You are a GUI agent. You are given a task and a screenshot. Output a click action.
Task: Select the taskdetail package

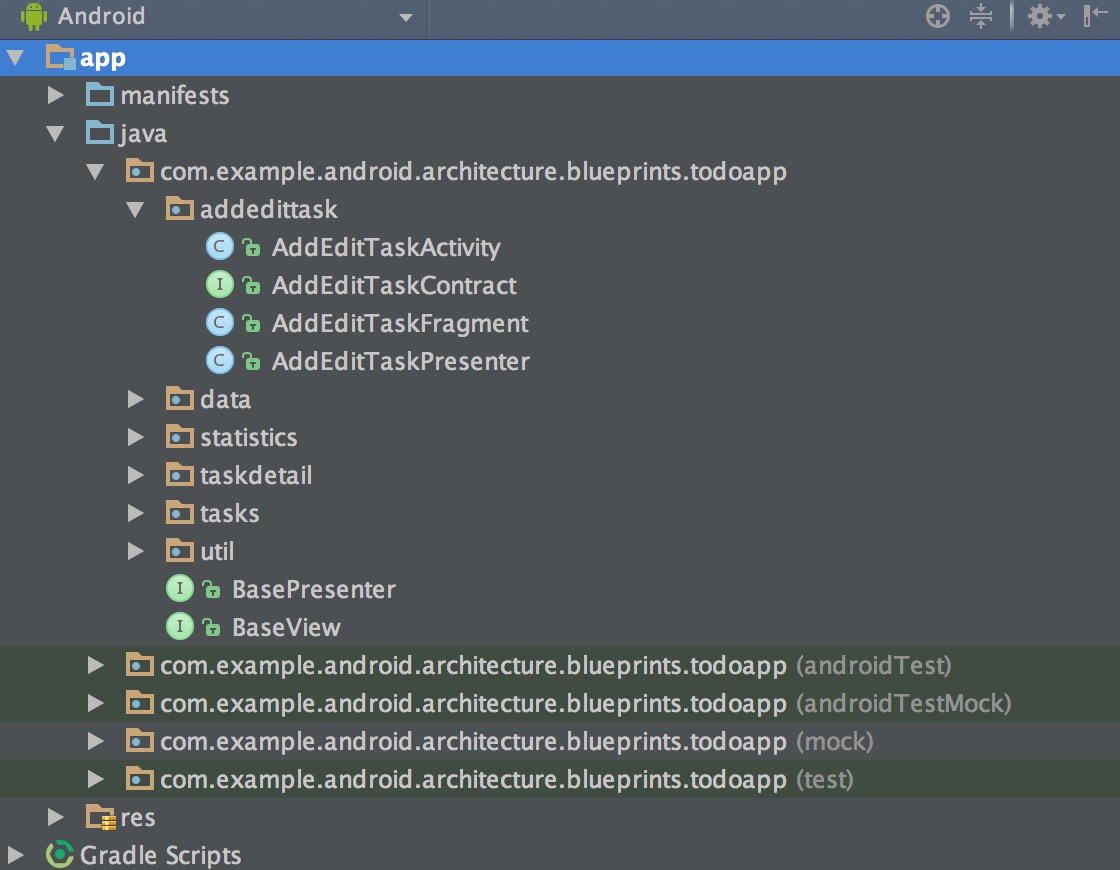tap(256, 475)
